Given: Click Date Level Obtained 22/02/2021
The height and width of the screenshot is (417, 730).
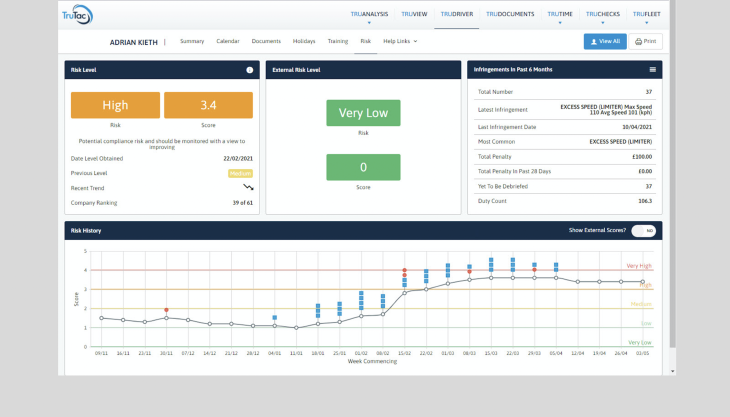Looking at the screenshot, I should tap(238, 159).
